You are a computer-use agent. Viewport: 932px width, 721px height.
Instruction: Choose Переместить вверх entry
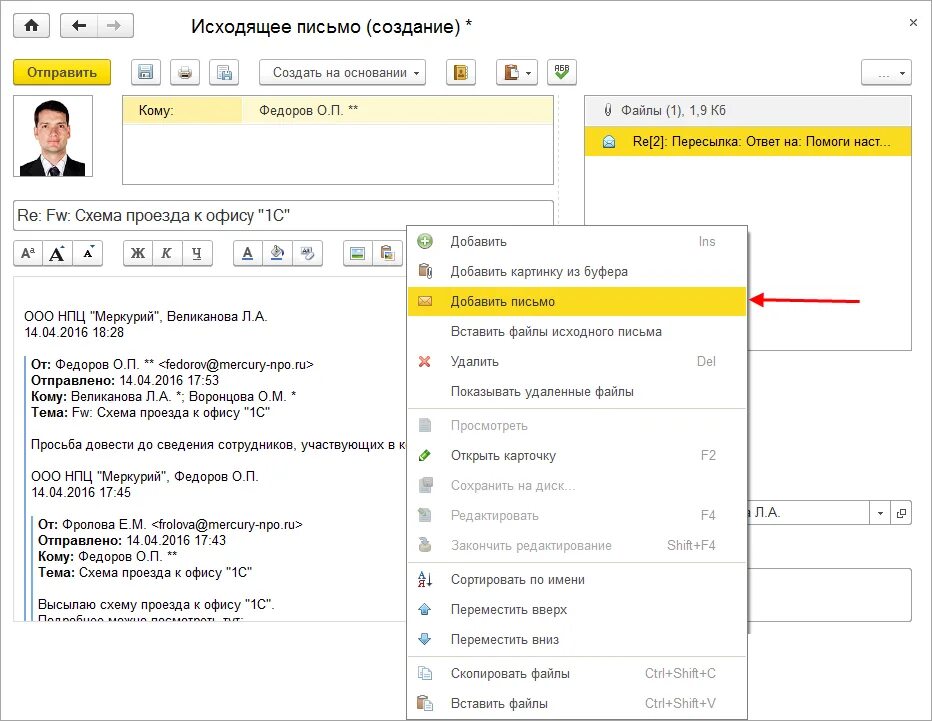[x=577, y=609]
